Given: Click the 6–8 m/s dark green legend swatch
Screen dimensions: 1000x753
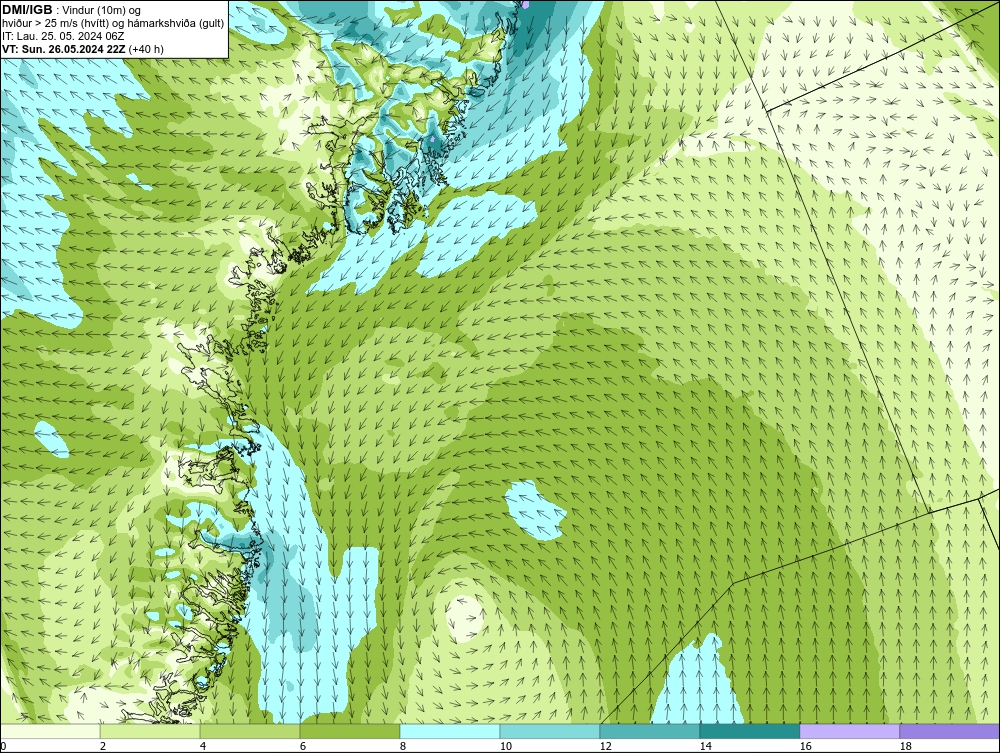Looking at the screenshot, I should [350, 731].
